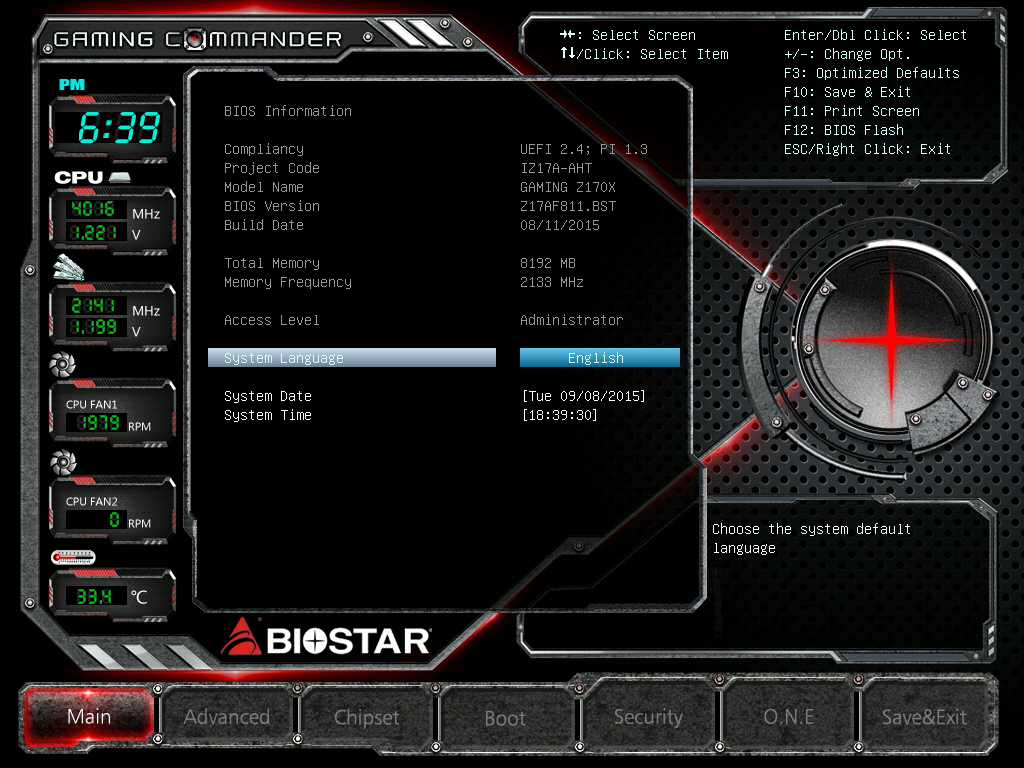Click the ESC/Right Click: Exit hint
The image size is (1024, 768).
(867, 148)
